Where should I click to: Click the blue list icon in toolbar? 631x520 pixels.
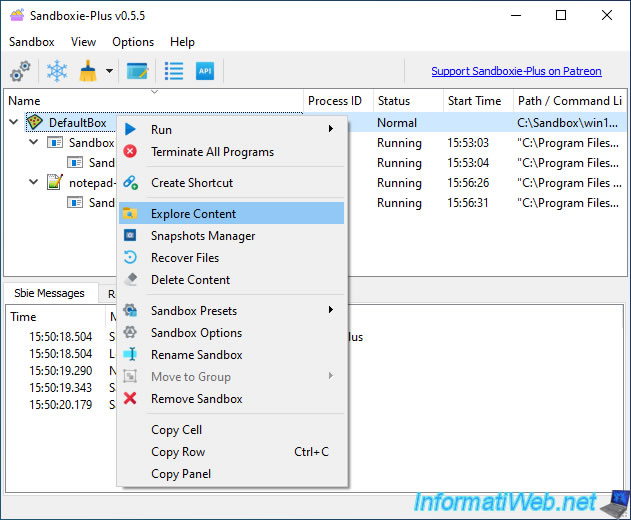tap(174, 71)
